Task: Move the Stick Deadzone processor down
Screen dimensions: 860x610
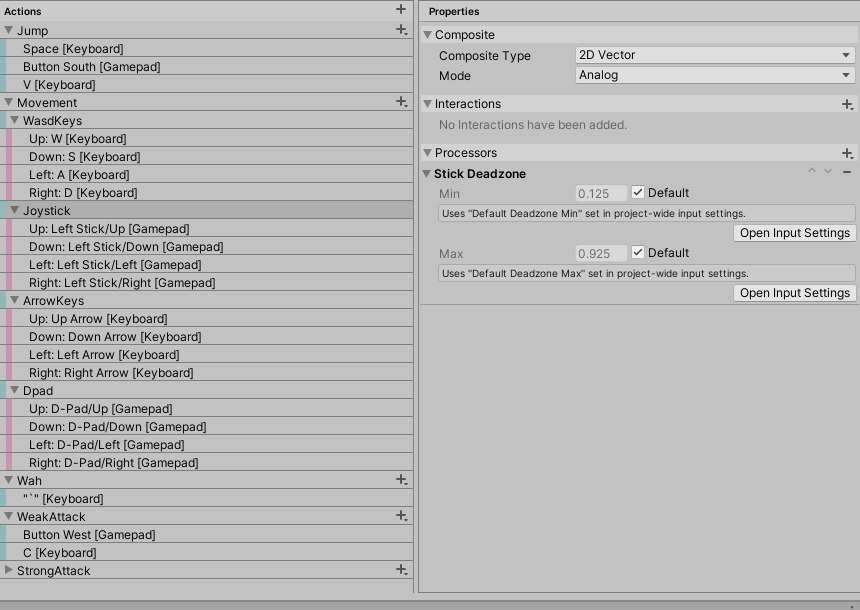Action: click(x=828, y=171)
